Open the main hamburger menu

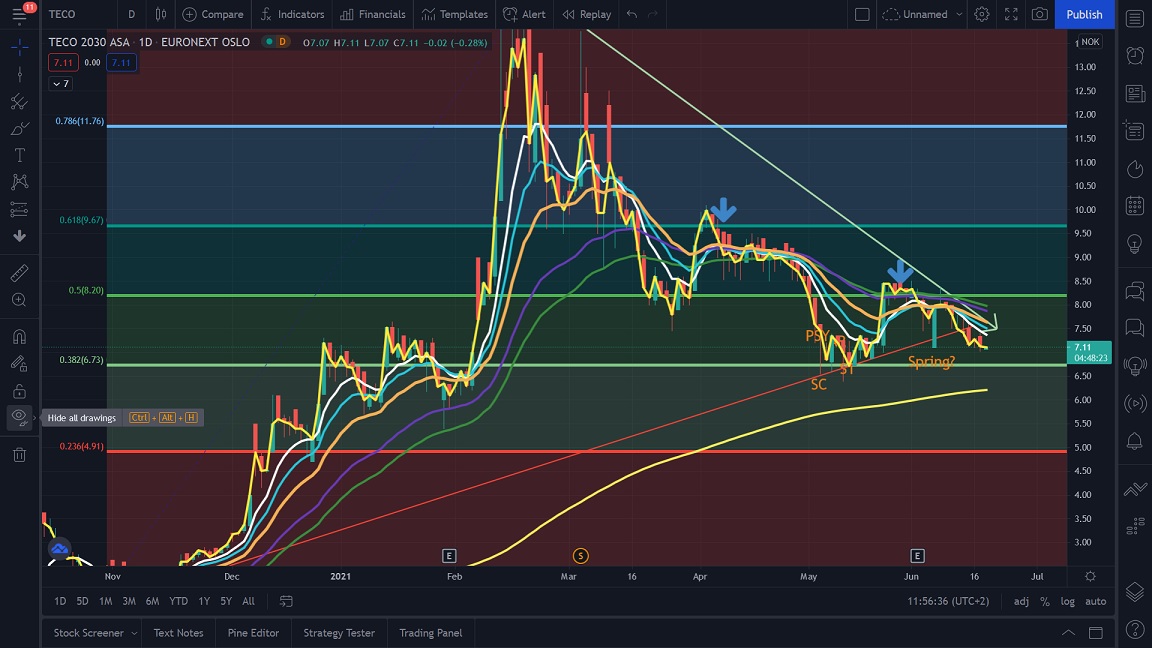point(19,14)
